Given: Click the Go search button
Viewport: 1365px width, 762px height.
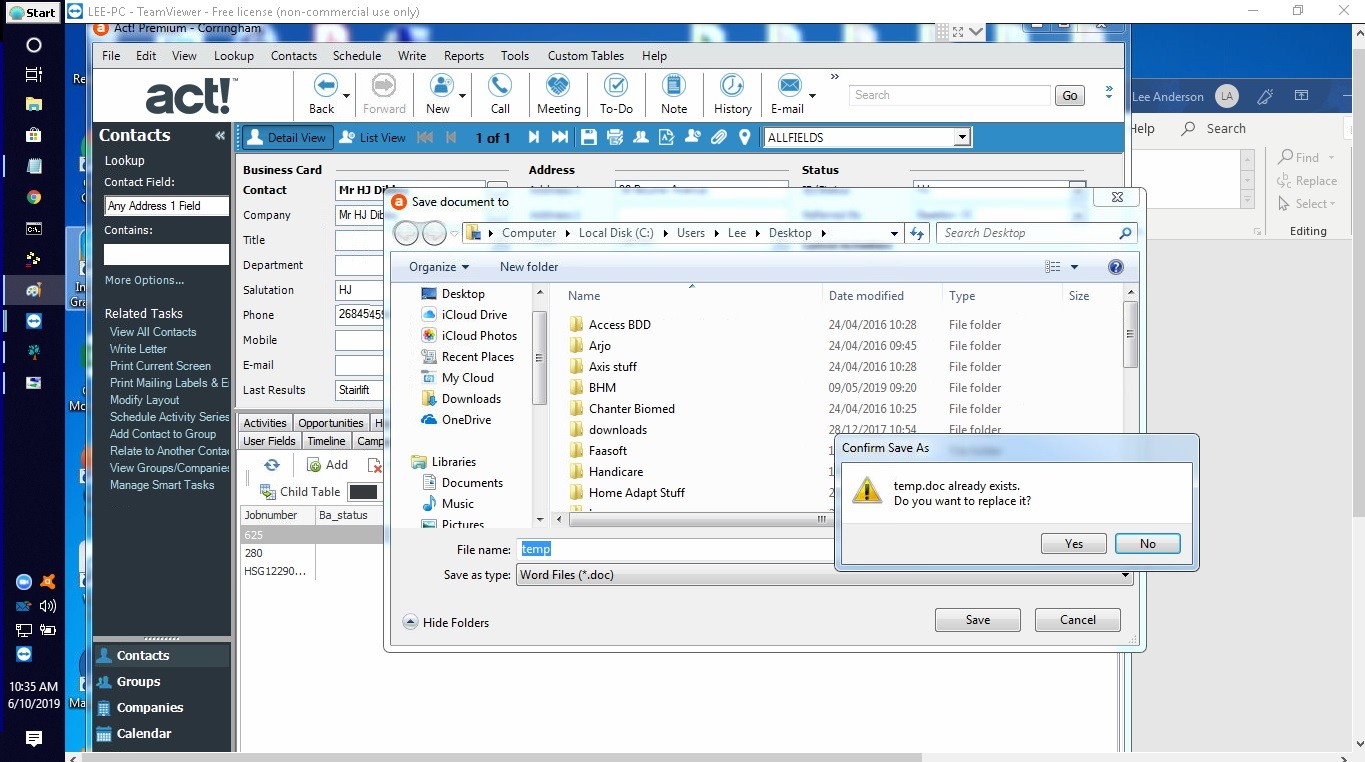Looking at the screenshot, I should pyautogui.click(x=1070, y=96).
